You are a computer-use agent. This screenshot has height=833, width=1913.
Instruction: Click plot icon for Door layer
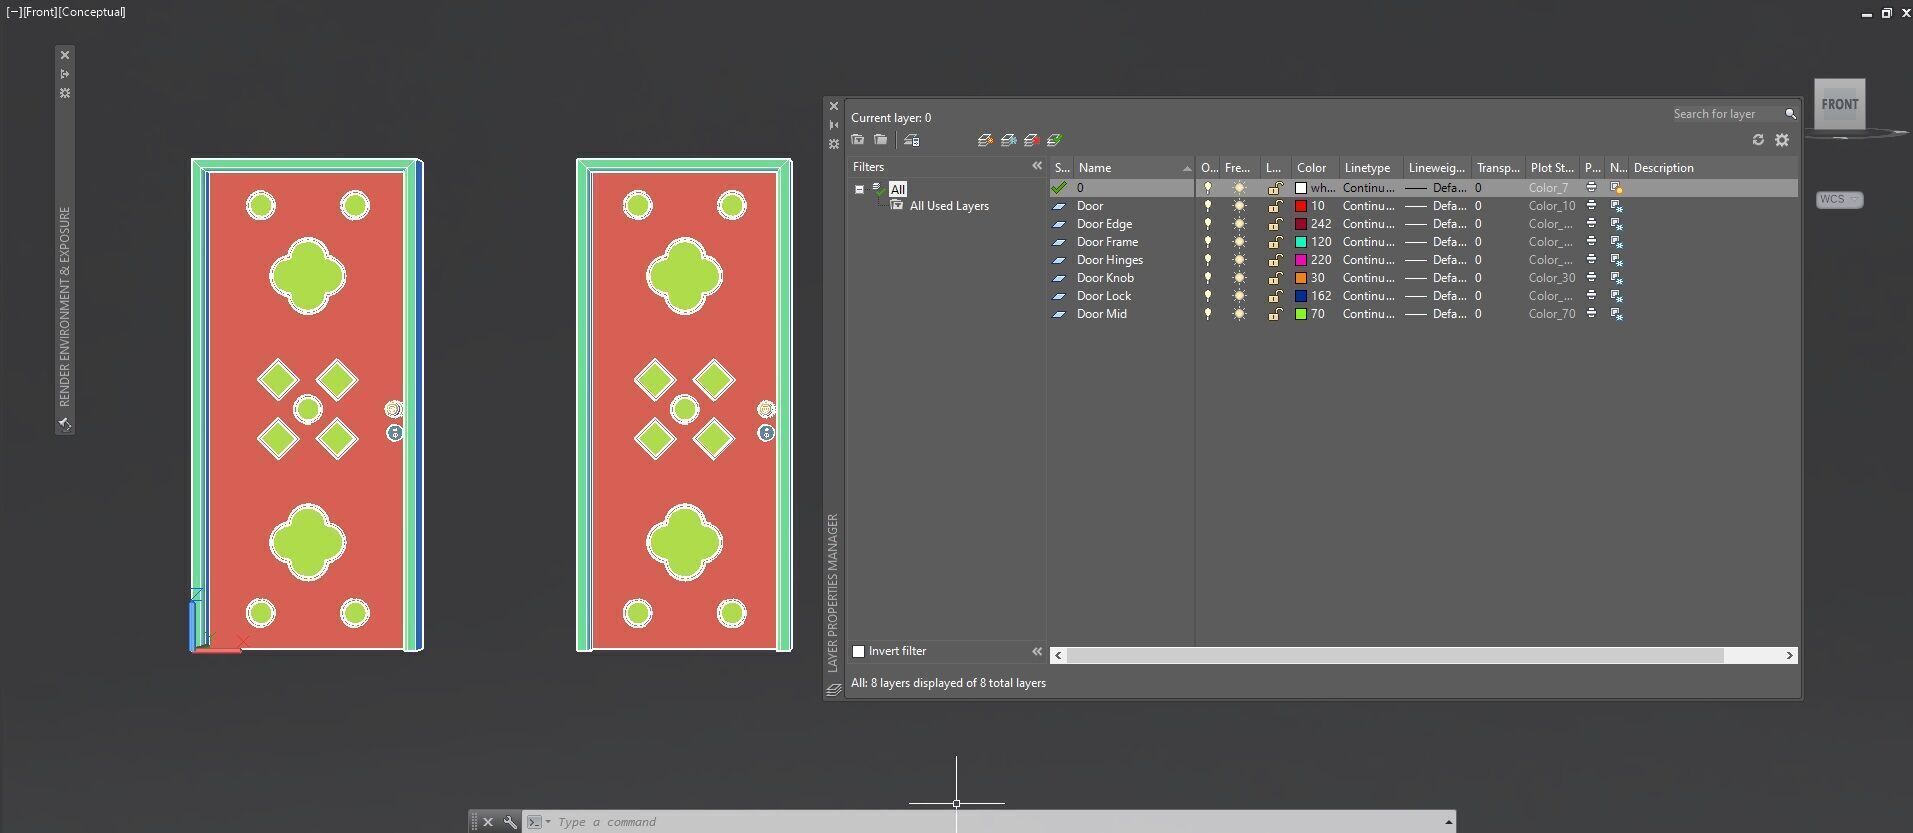(x=1591, y=205)
